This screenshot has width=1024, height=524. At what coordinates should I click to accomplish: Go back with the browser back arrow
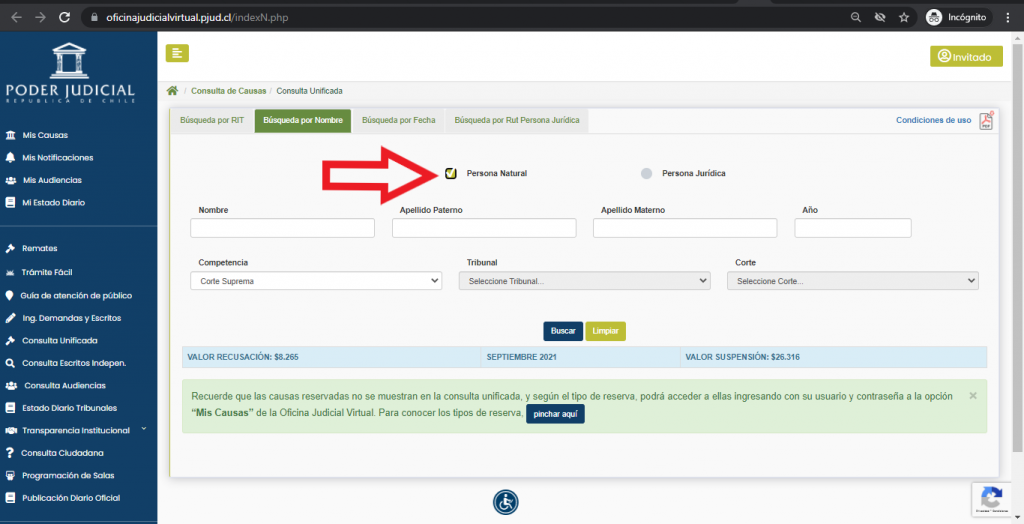16,18
